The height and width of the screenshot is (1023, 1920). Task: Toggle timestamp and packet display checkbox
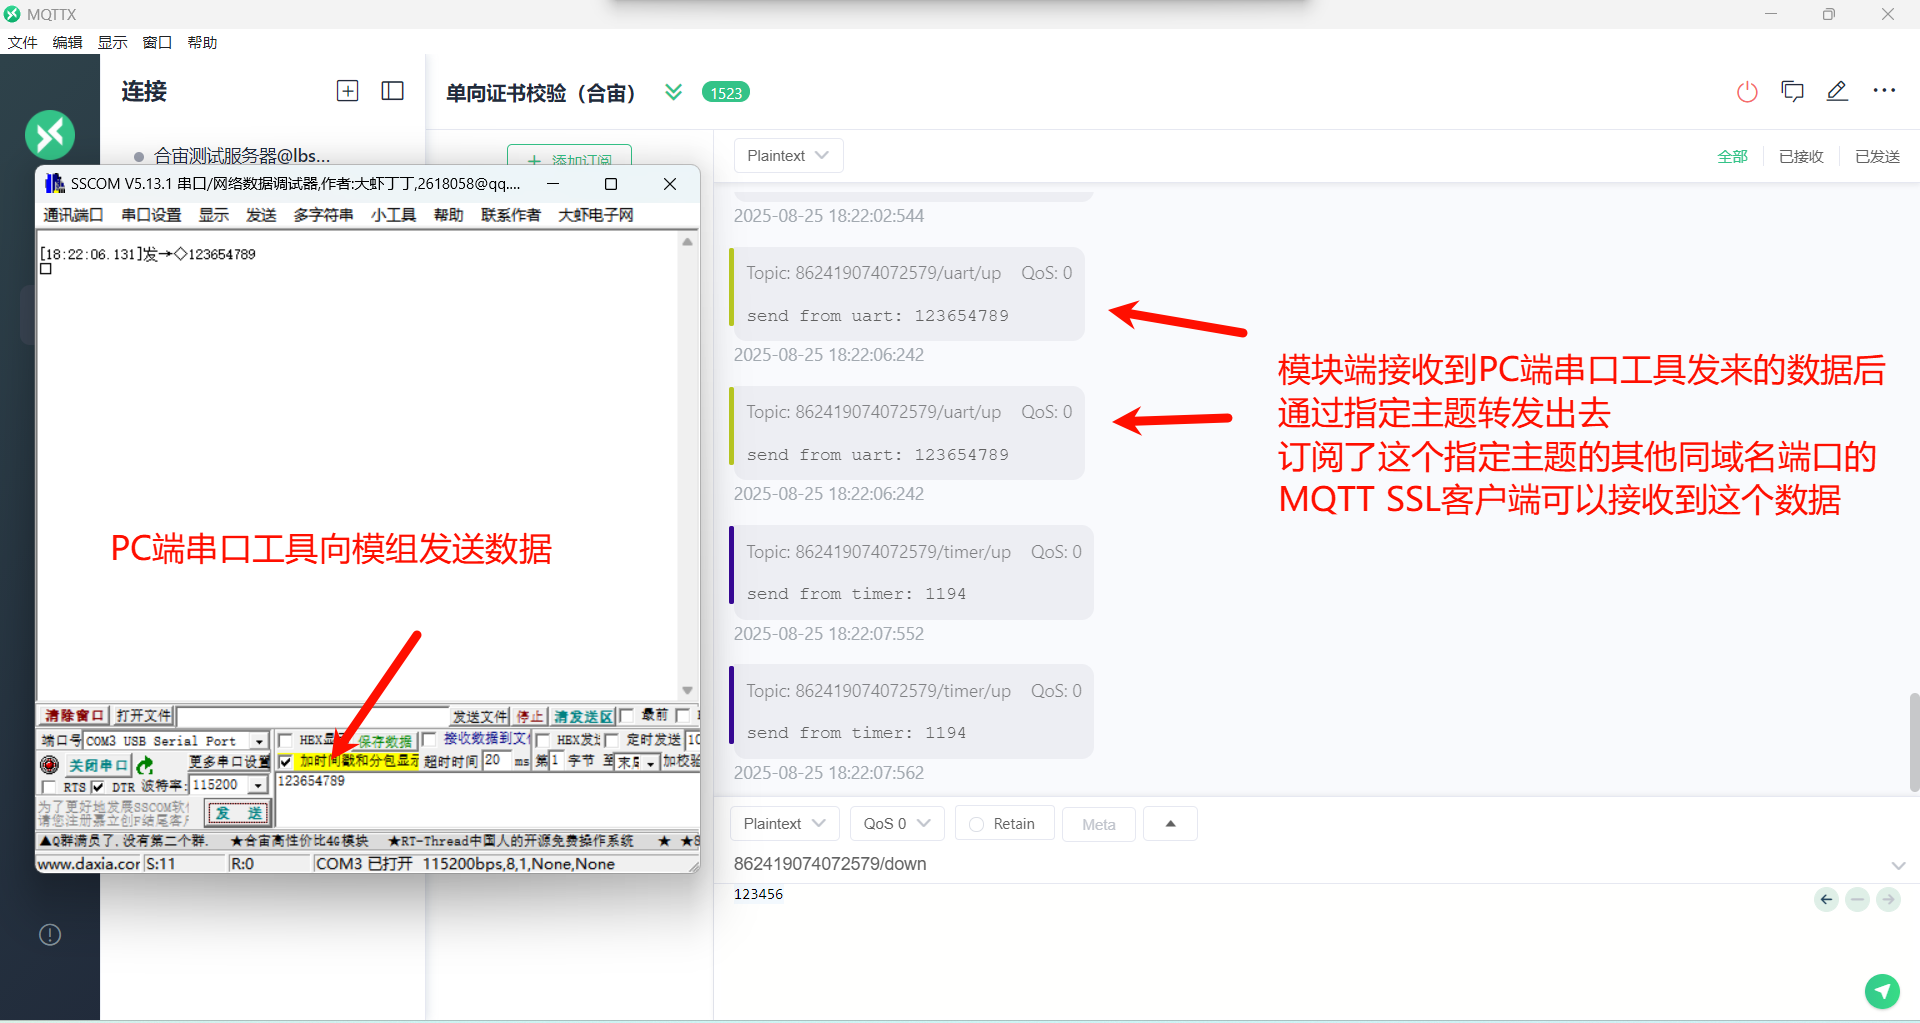(x=286, y=762)
